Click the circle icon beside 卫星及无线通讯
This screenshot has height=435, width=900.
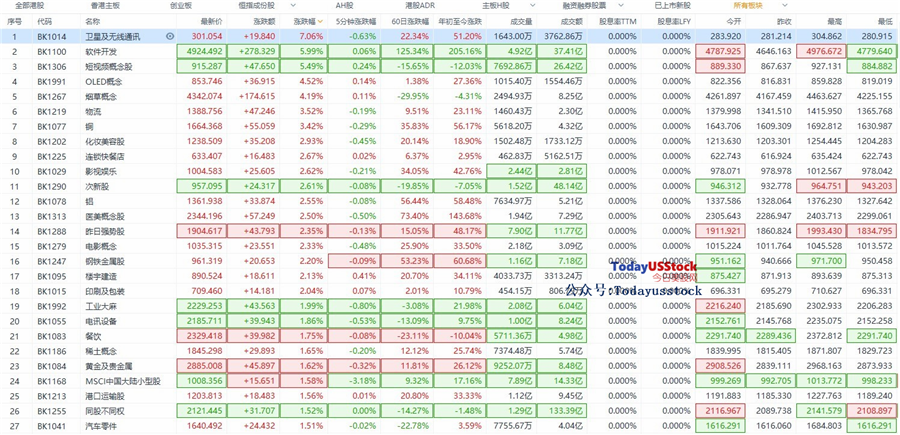tap(170, 36)
